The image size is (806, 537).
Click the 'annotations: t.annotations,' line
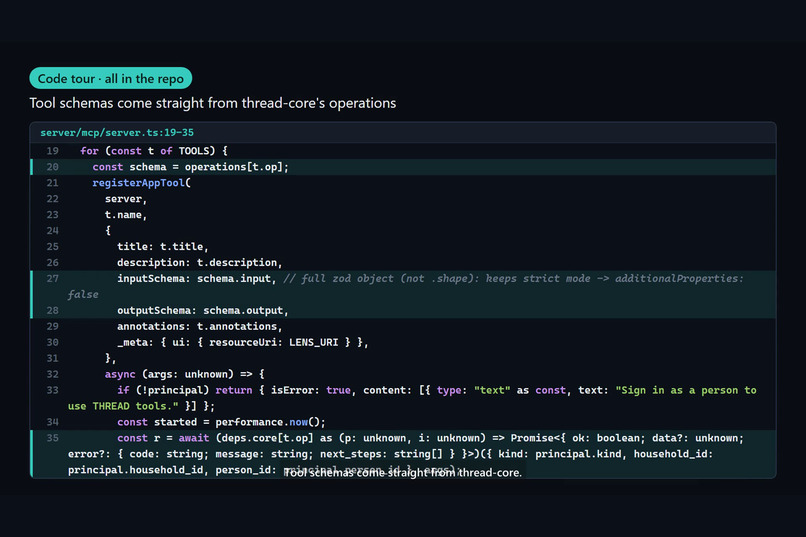point(199,326)
